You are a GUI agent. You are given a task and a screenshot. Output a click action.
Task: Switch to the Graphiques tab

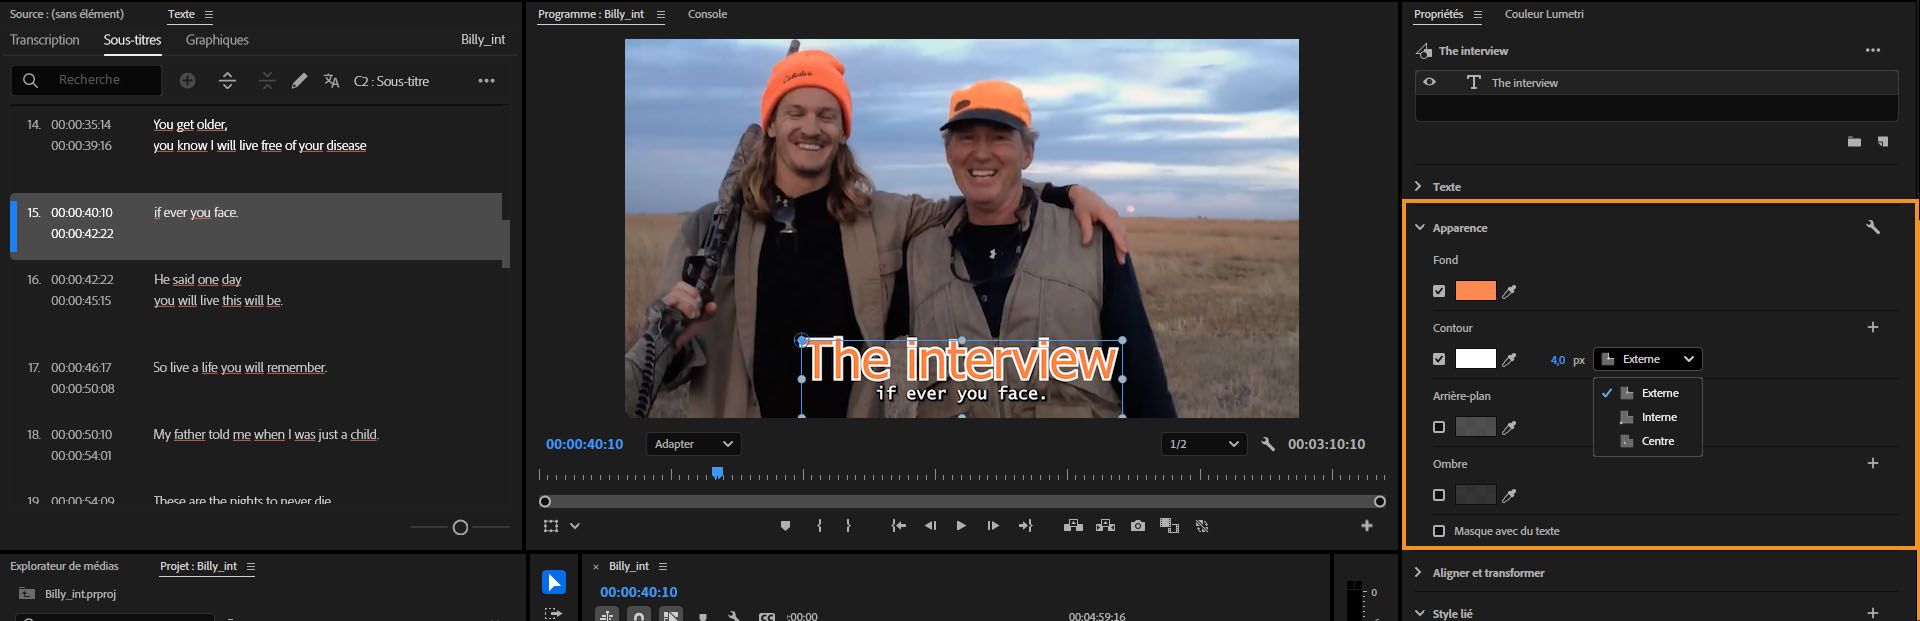point(217,40)
